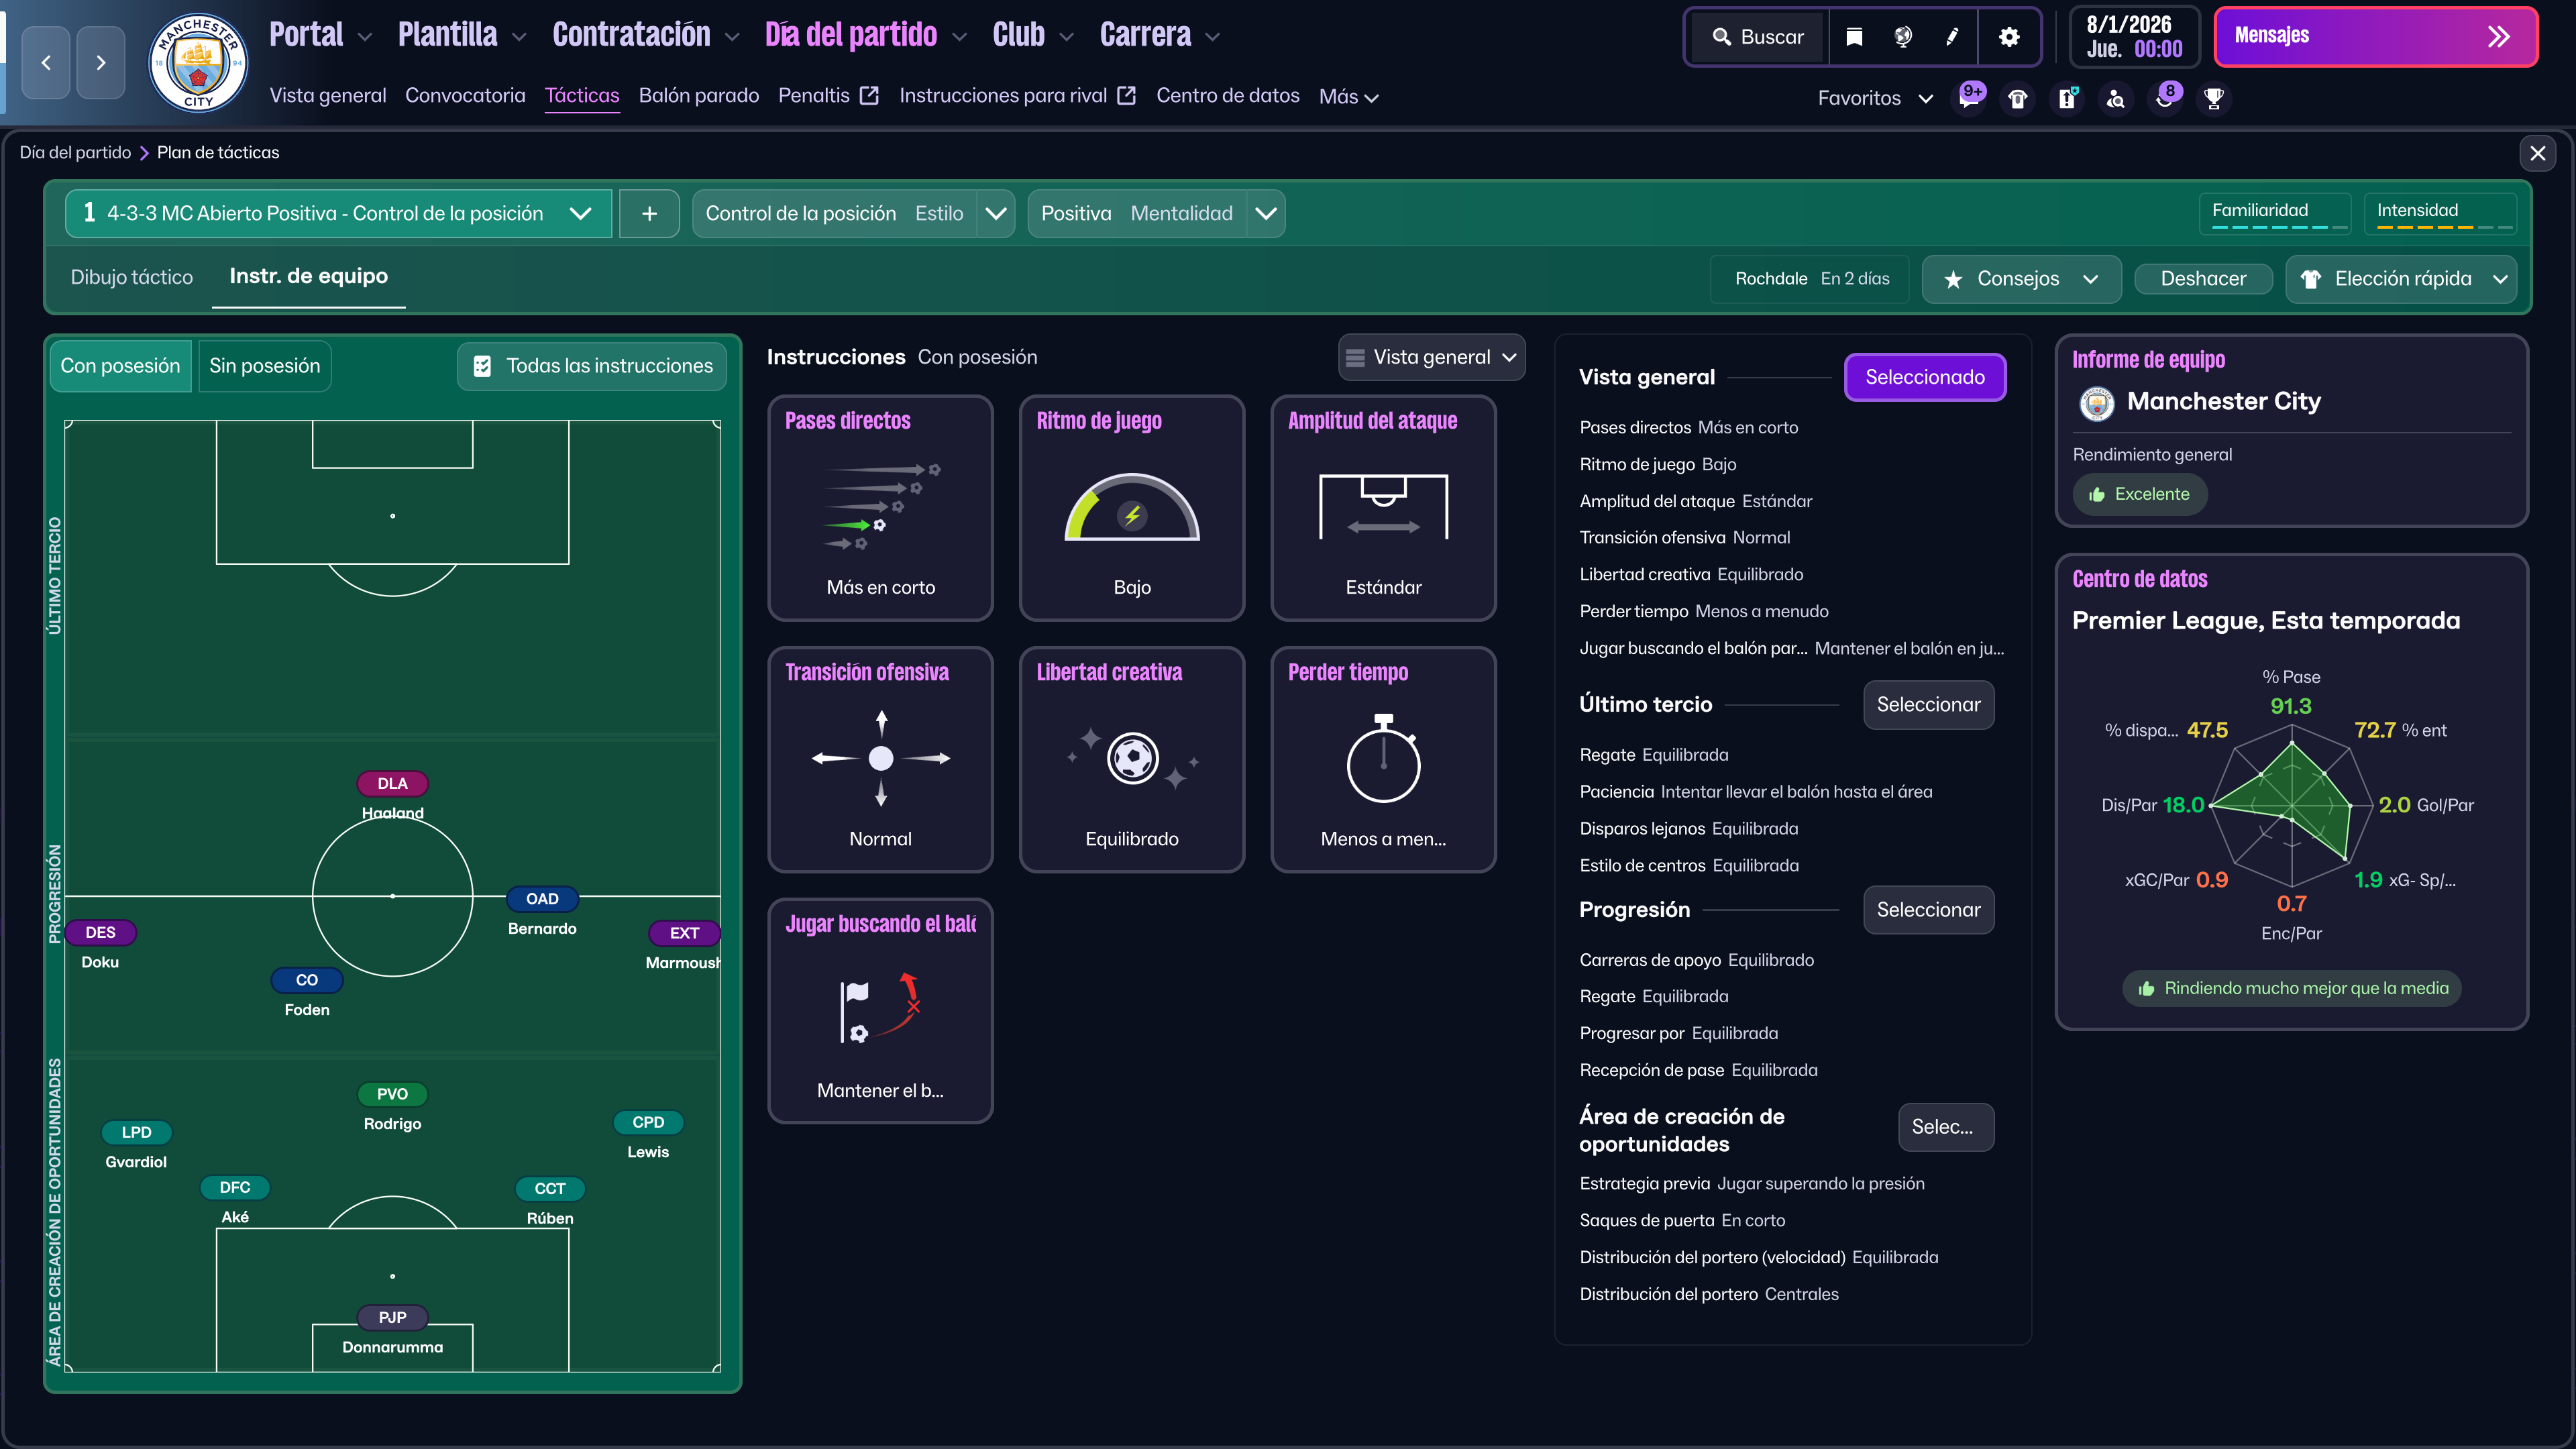This screenshot has width=2576, height=1449.
Task: Open the Mentalidad Positiva dropdown
Action: click(x=1264, y=213)
